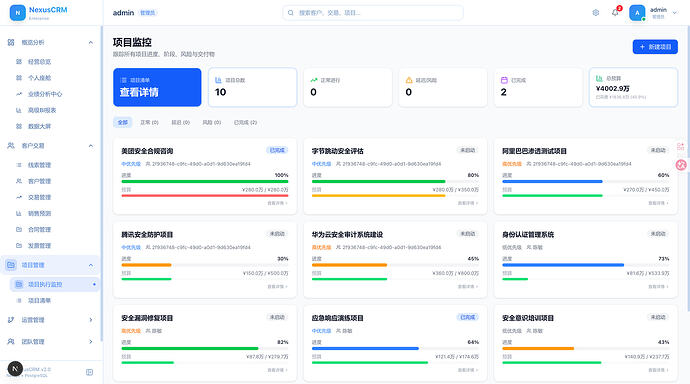Viewport: 690px width, 384px height.
Task: Click the 项目清单 list icon in sidebar
Action: click(x=19, y=300)
